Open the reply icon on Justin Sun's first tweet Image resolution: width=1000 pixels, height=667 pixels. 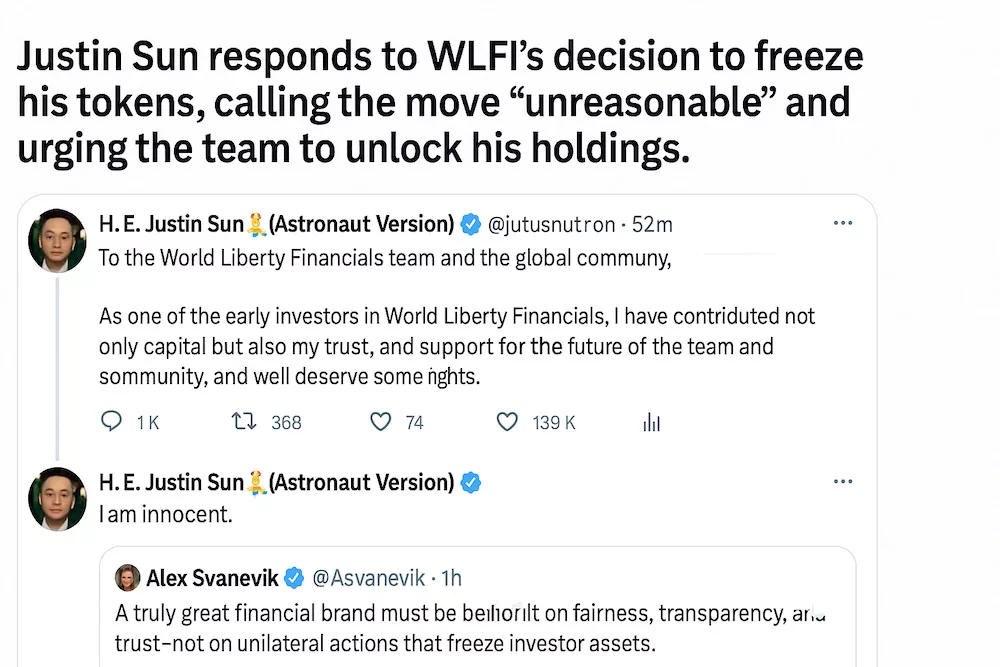click(x=112, y=421)
